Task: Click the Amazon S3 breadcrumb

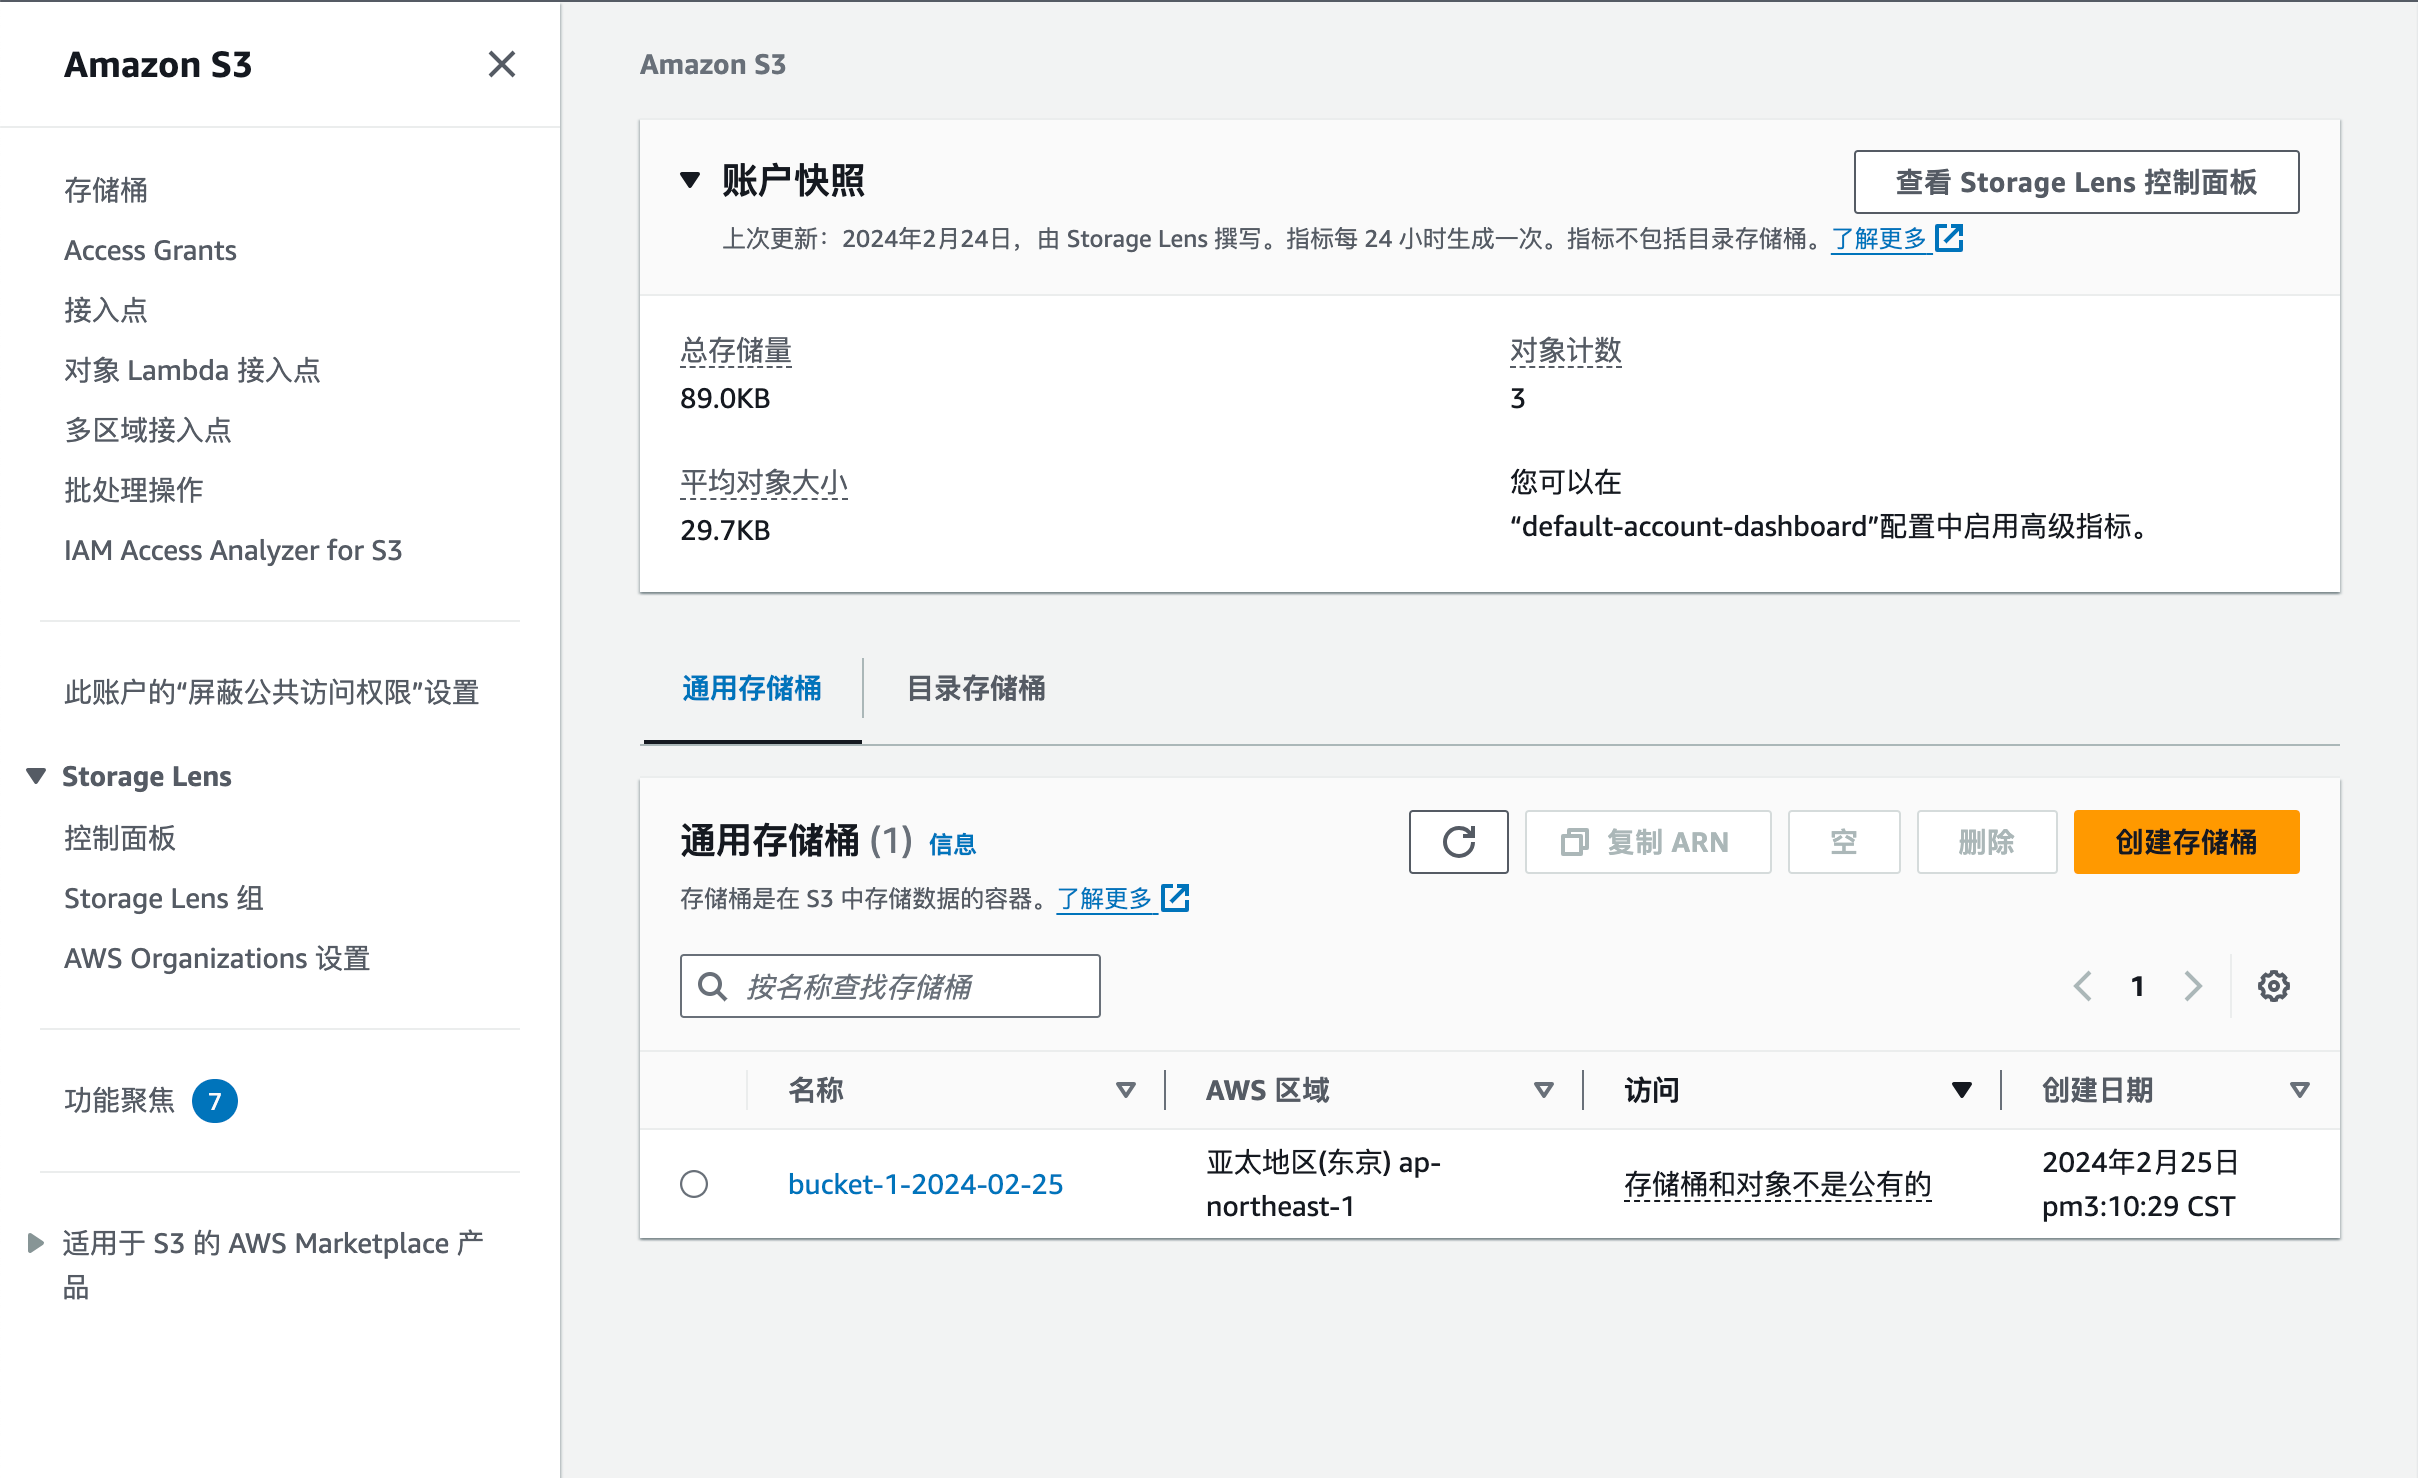Action: point(713,64)
